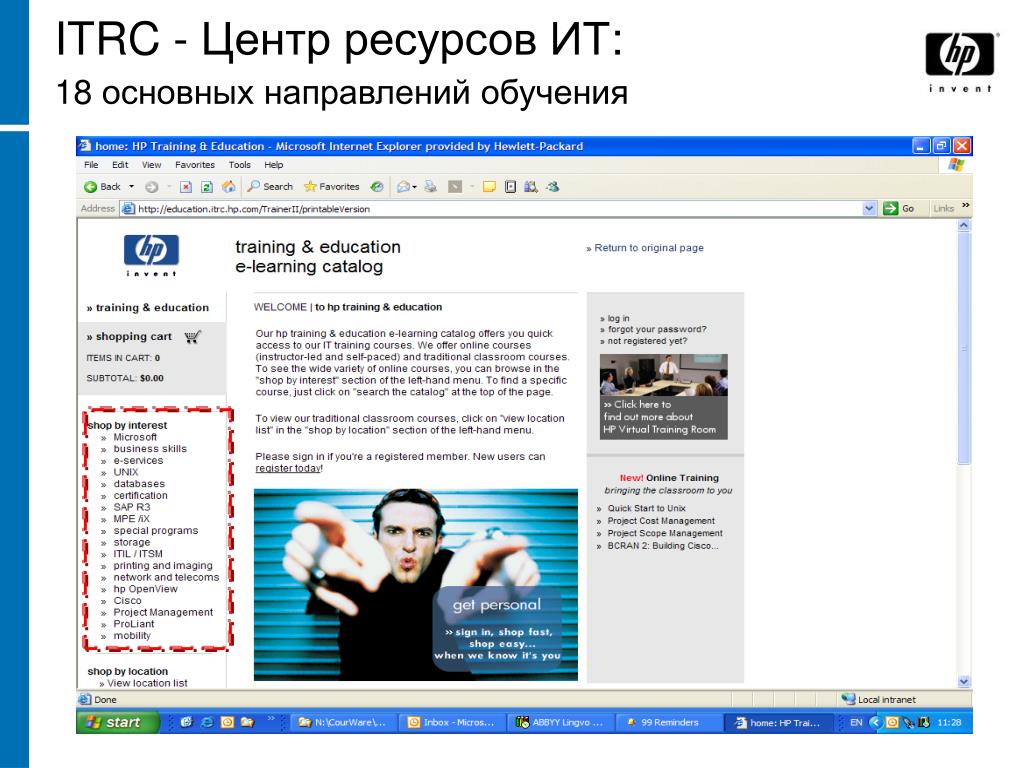The image size is (1024, 768).
Task: Click the Stop loading icon
Action: (x=186, y=187)
